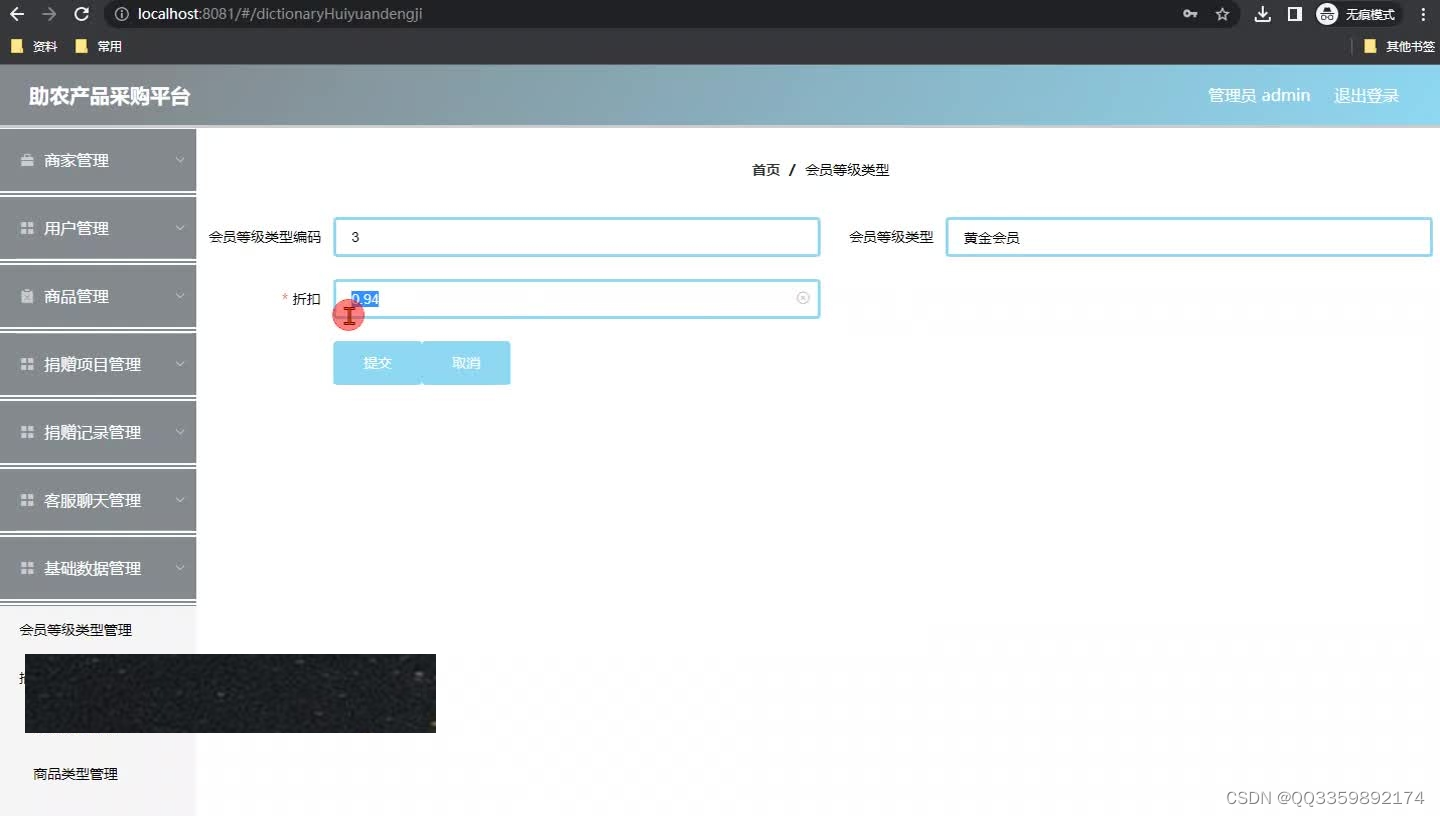Expand the 捐赠记录管理 chevron
This screenshot has width=1440, height=816.
click(180, 431)
